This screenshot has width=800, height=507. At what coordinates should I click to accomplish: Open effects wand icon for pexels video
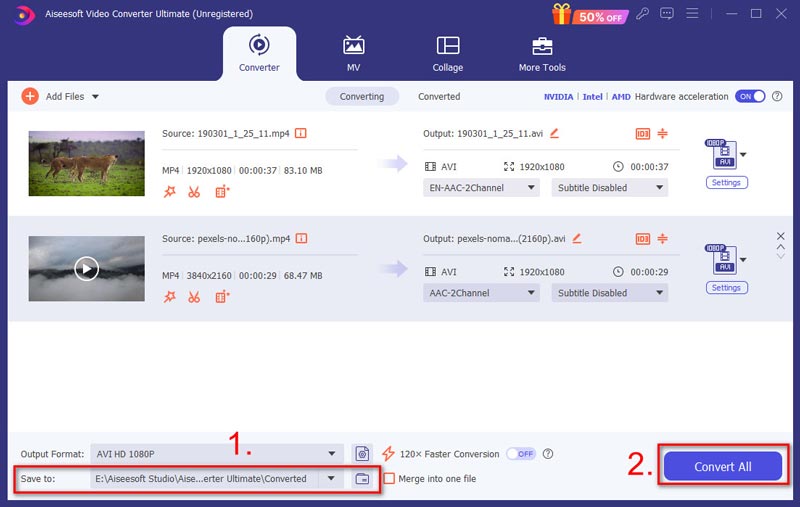(x=169, y=297)
